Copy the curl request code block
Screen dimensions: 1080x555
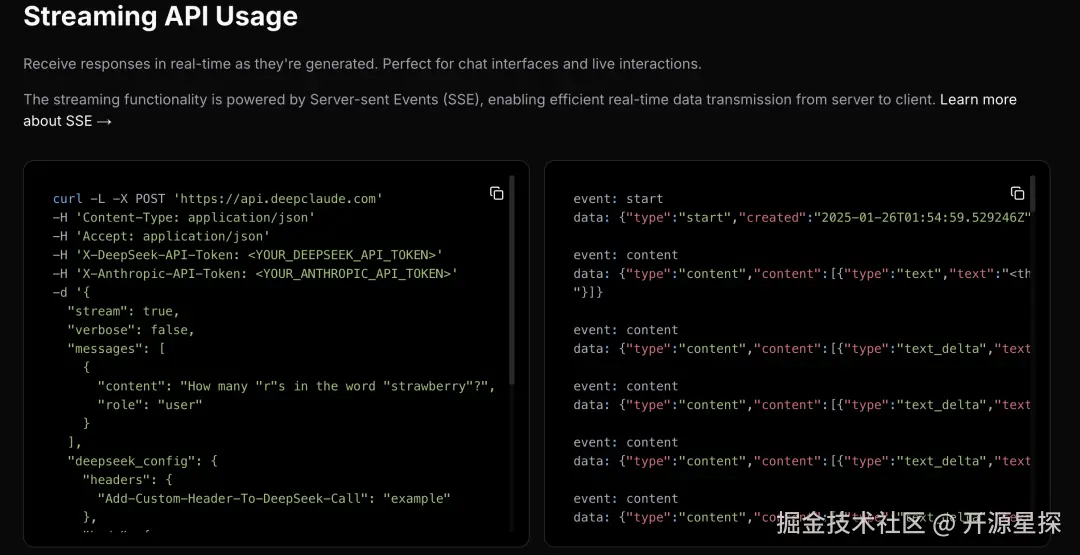497,193
